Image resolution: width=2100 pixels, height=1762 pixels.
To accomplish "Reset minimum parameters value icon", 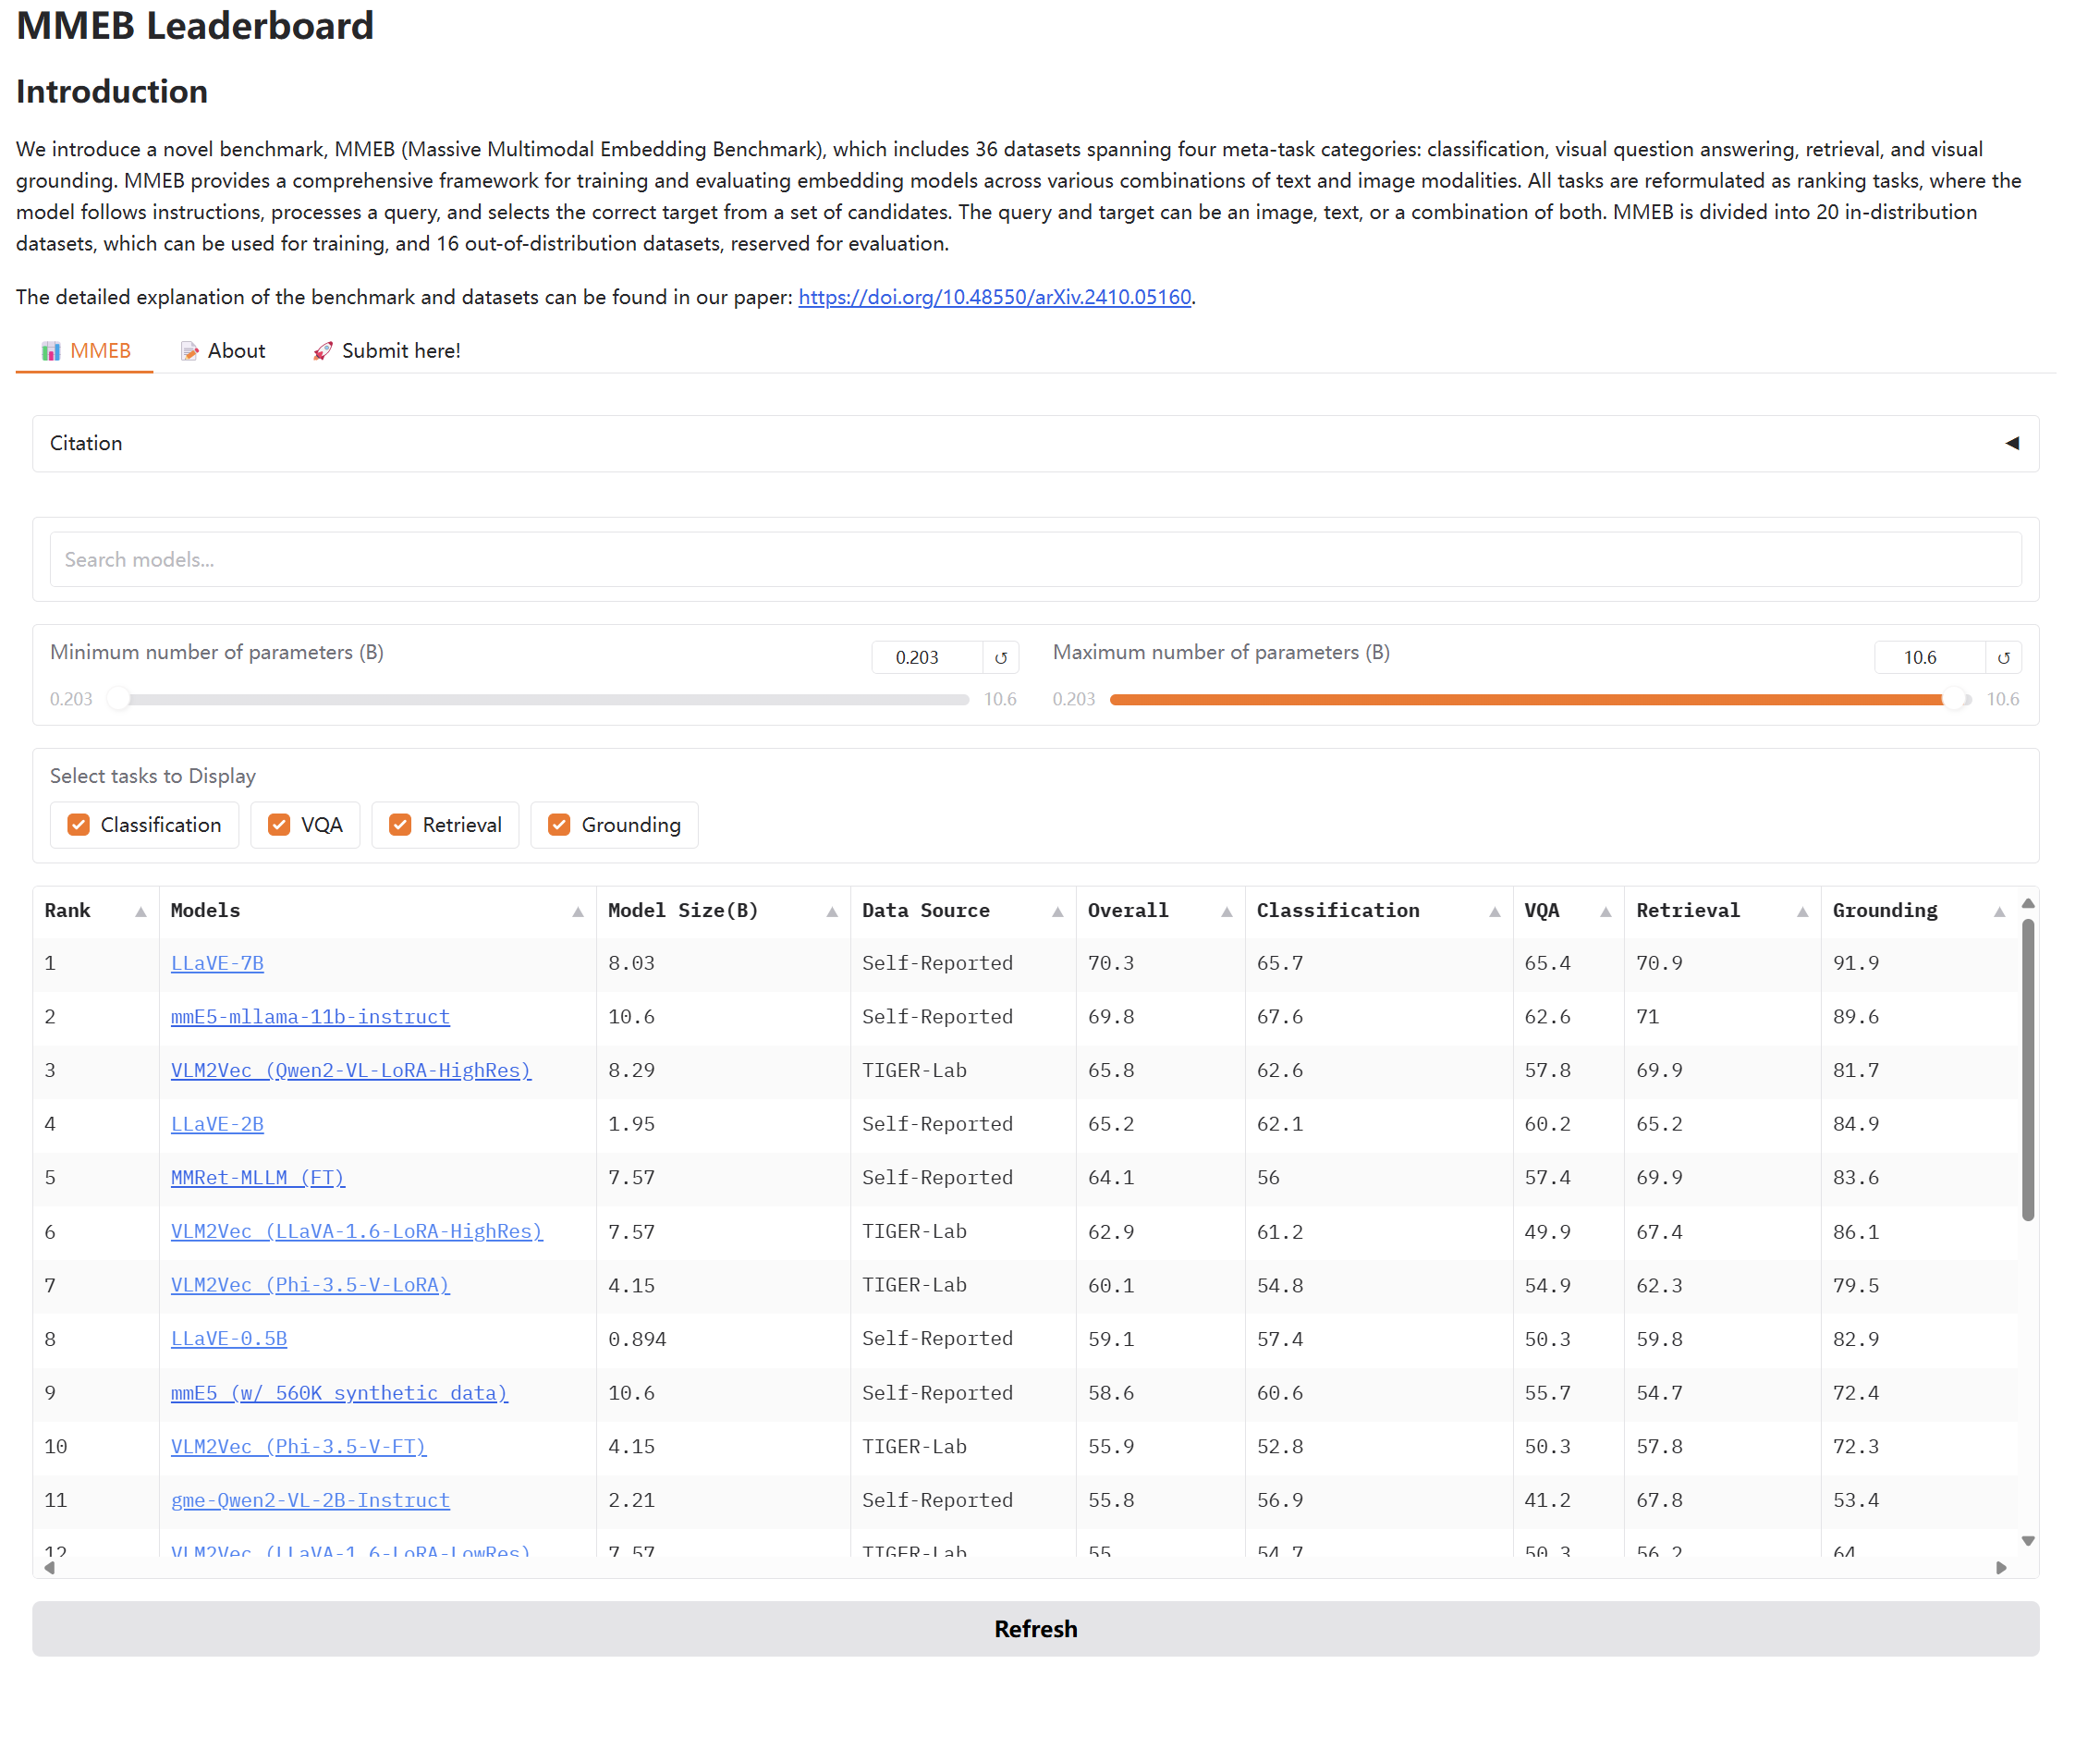I will click(1001, 658).
